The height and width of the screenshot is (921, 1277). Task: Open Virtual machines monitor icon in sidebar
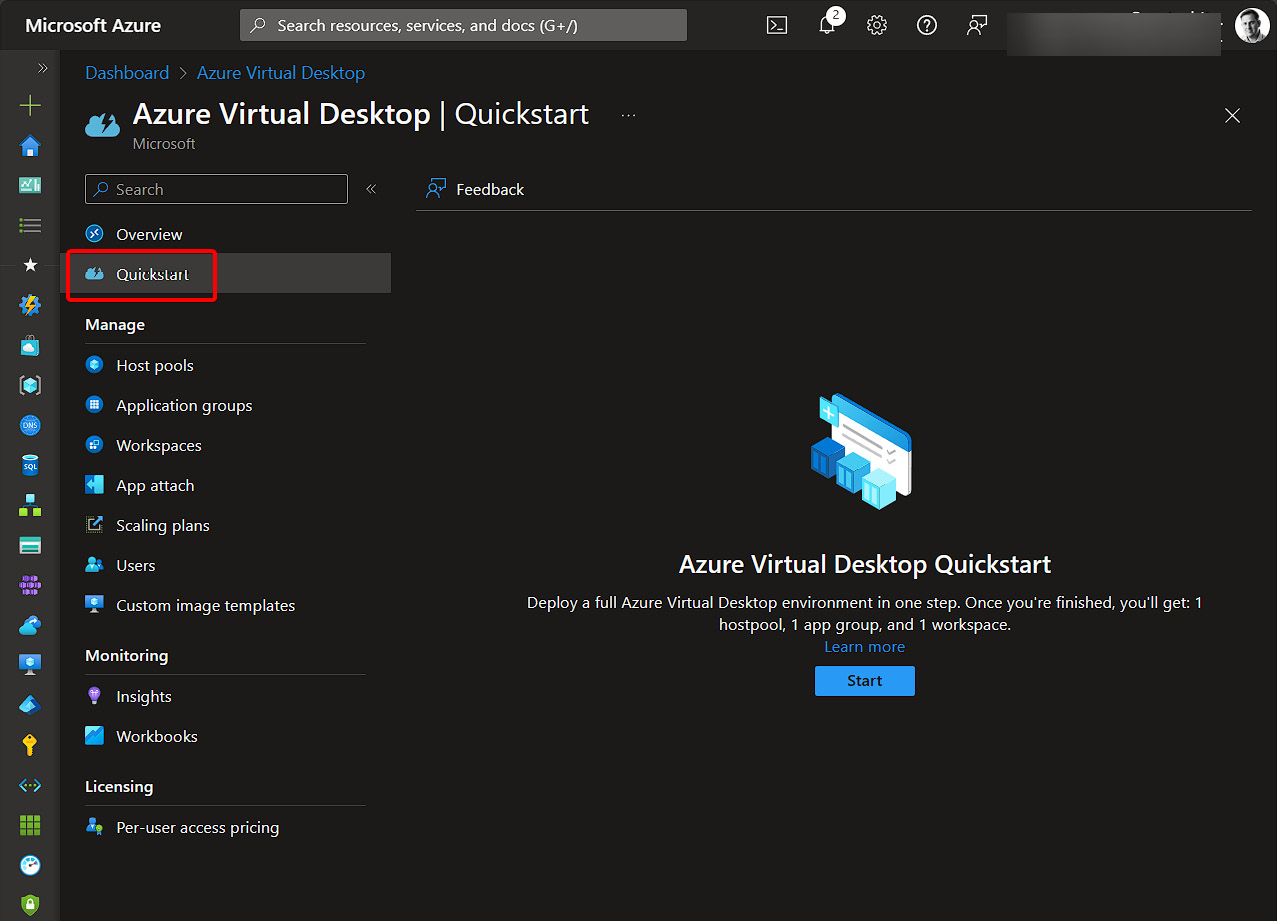click(x=30, y=664)
